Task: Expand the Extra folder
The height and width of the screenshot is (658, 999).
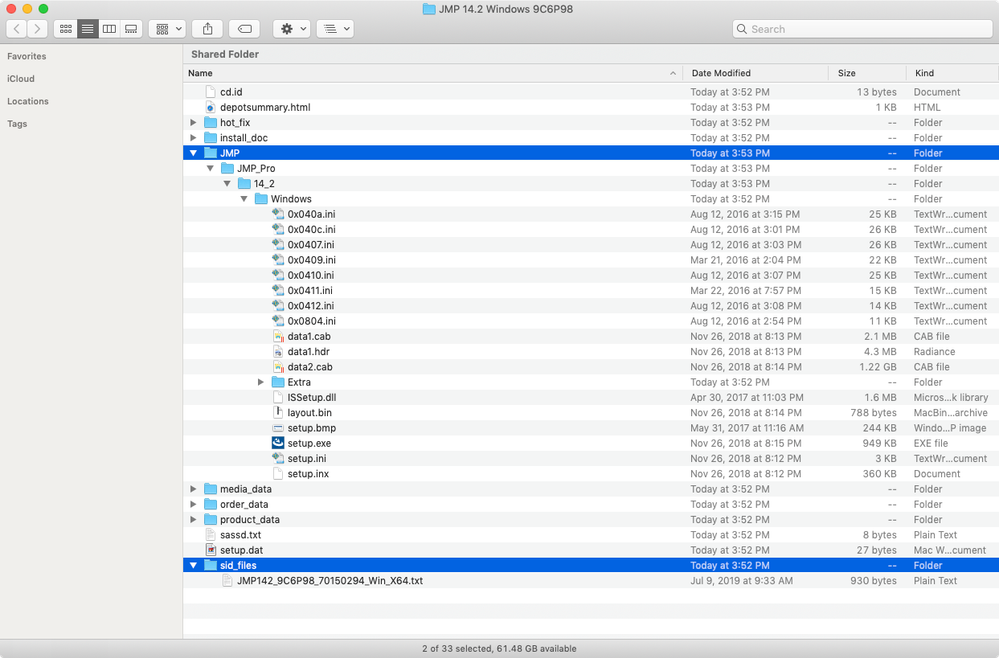Action: (x=261, y=382)
